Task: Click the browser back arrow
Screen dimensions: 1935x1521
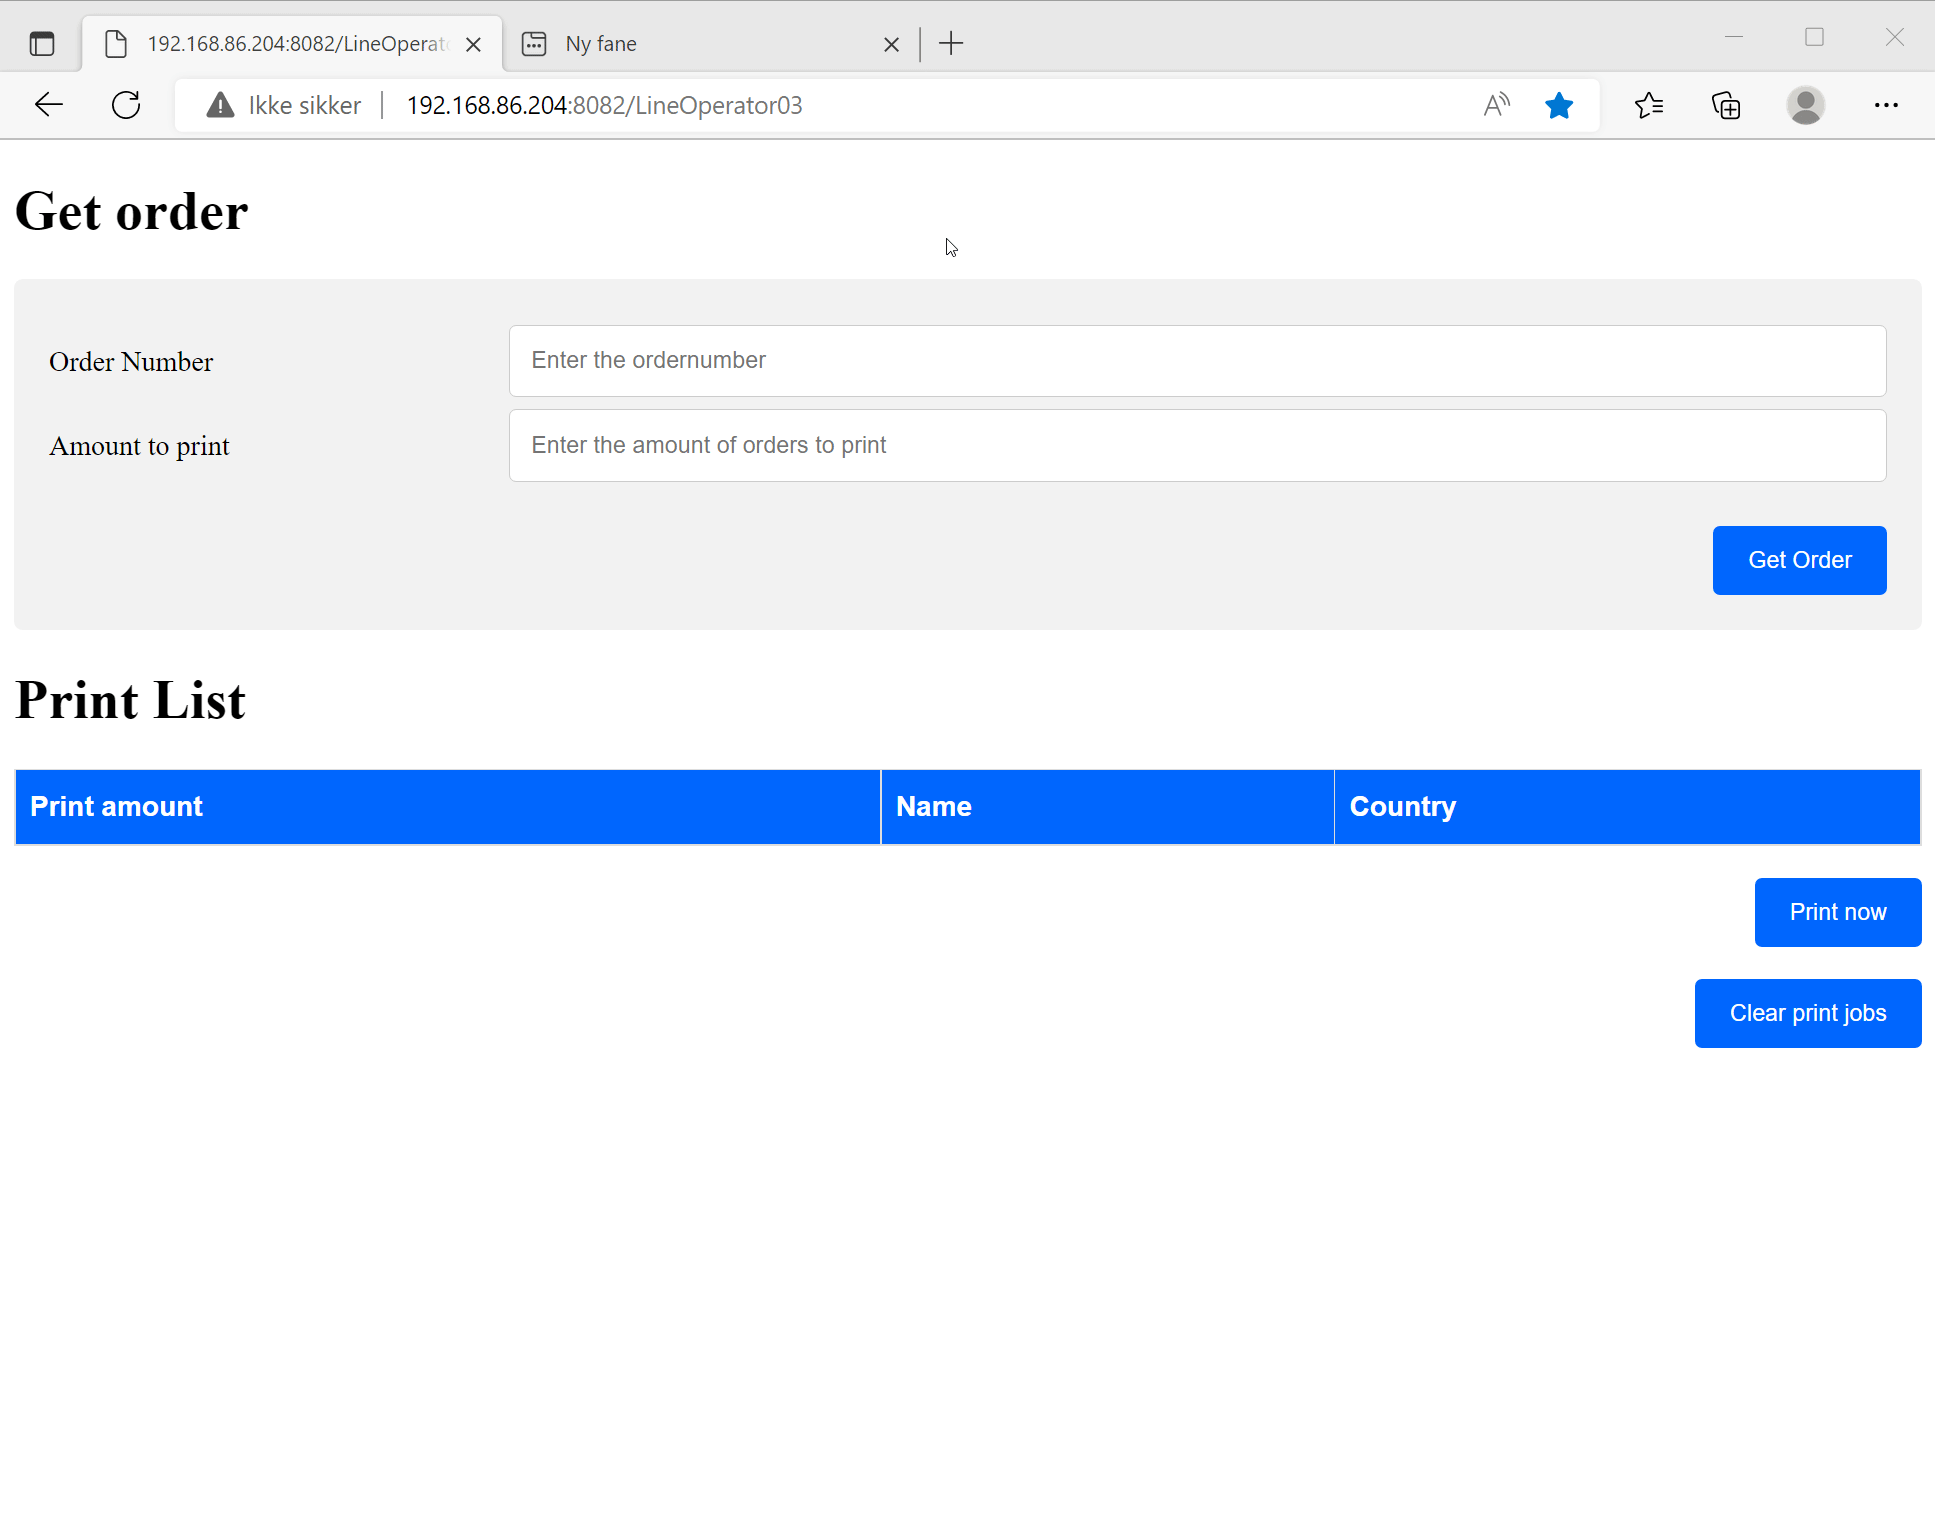Action: pyautogui.click(x=48, y=105)
